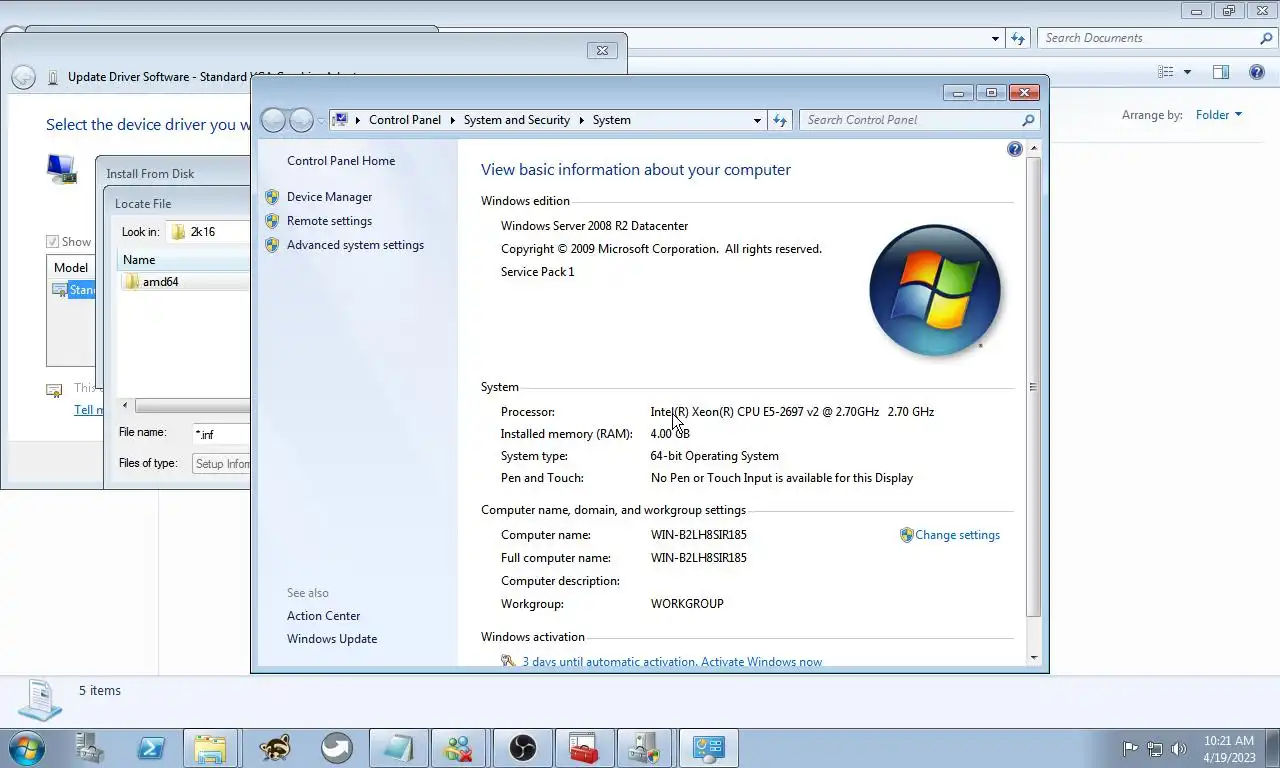Click System window scrollbar down arrow
1280x768 pixels.
point(1033,658)
